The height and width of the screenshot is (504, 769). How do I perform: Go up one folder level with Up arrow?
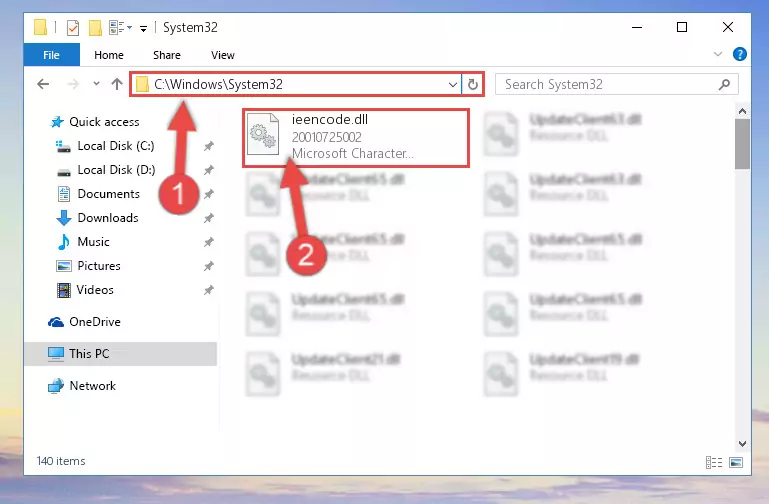point(117,84)
